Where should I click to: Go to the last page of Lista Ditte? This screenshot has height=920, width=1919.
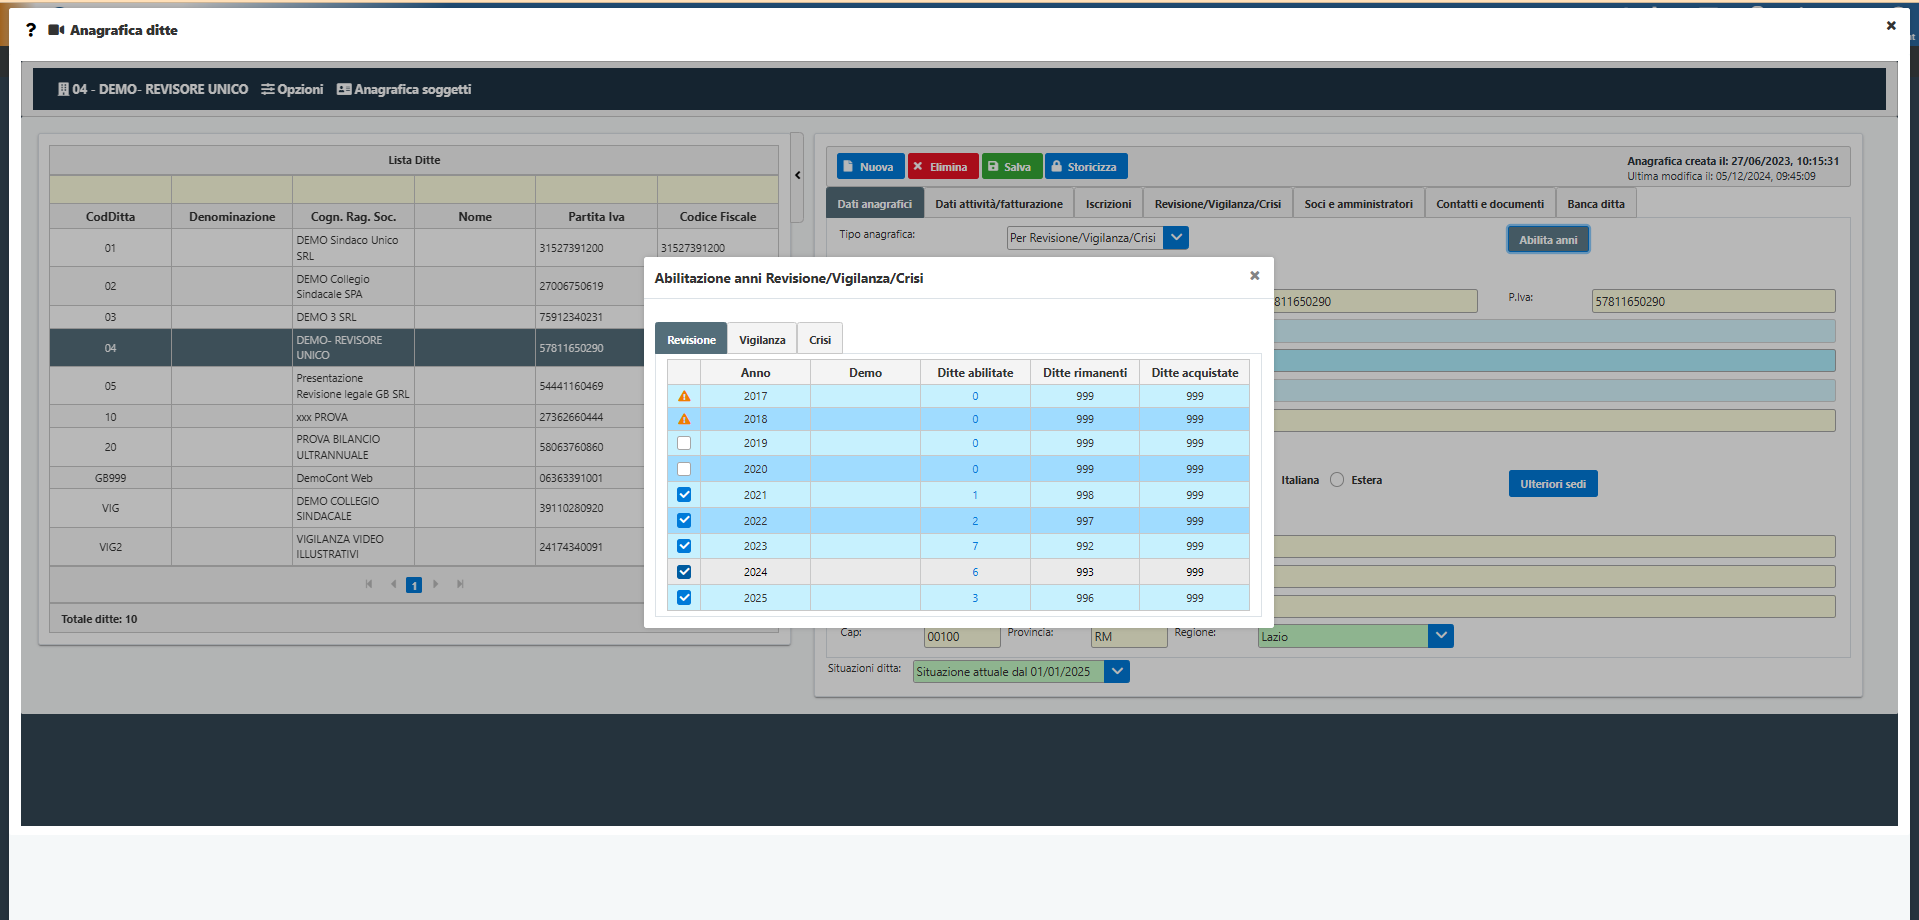click(x=460, y=584)
